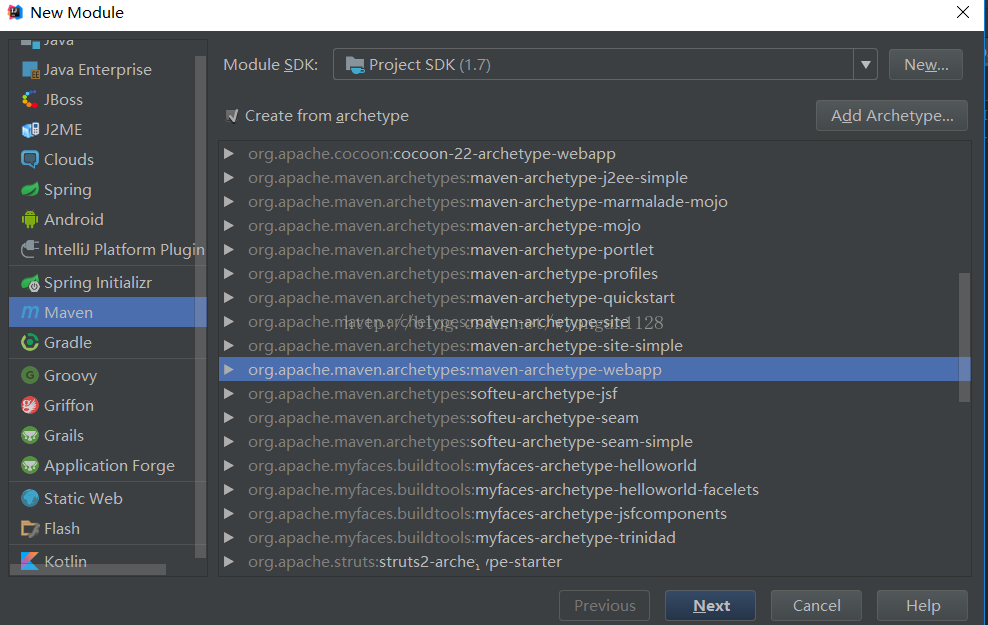
Task: Click the Grails icon in sidebar
Action: 29,436
